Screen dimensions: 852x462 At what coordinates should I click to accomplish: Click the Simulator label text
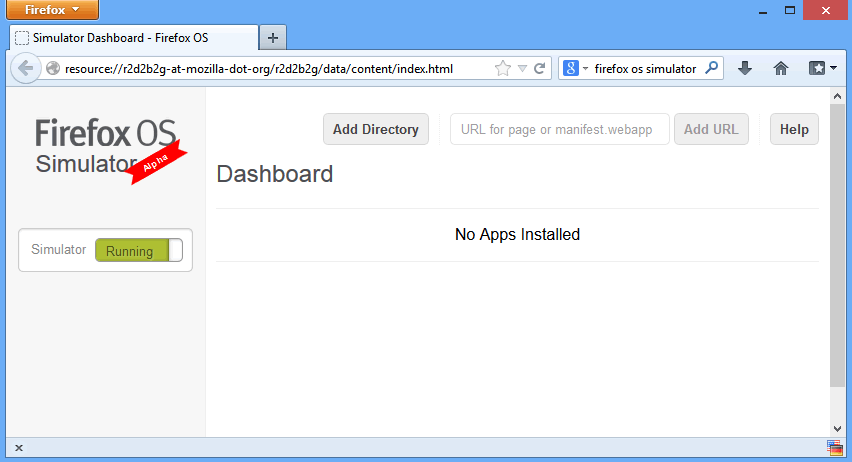(x=58, y=249)
